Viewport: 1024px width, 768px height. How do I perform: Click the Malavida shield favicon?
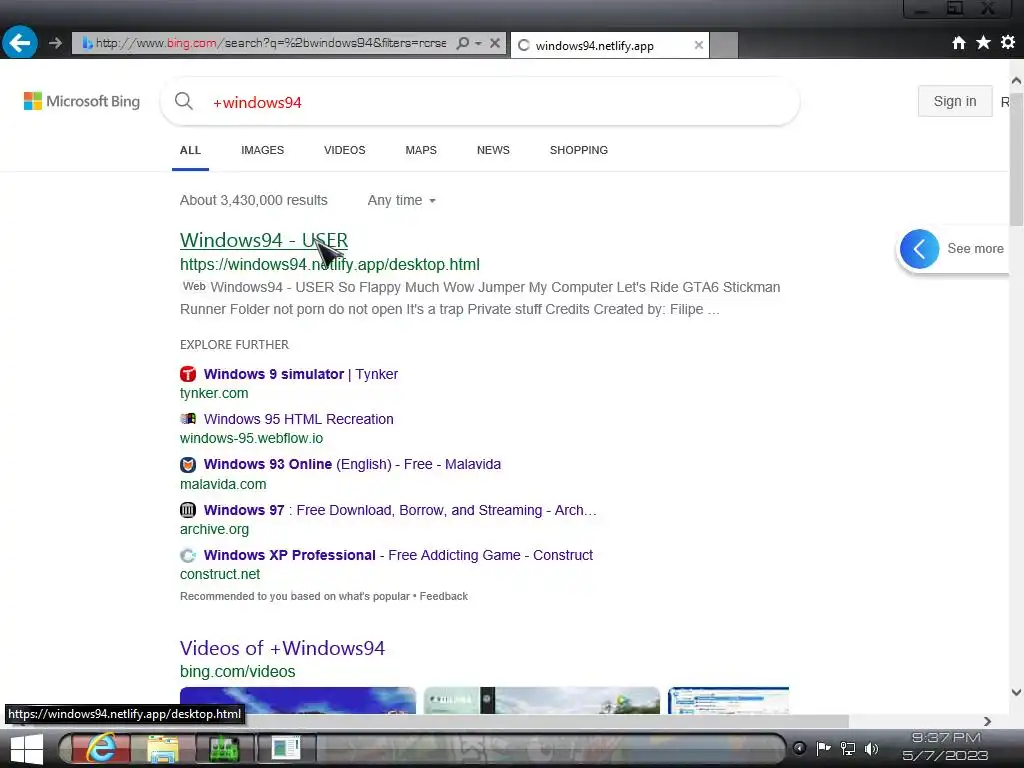point(188,464)
